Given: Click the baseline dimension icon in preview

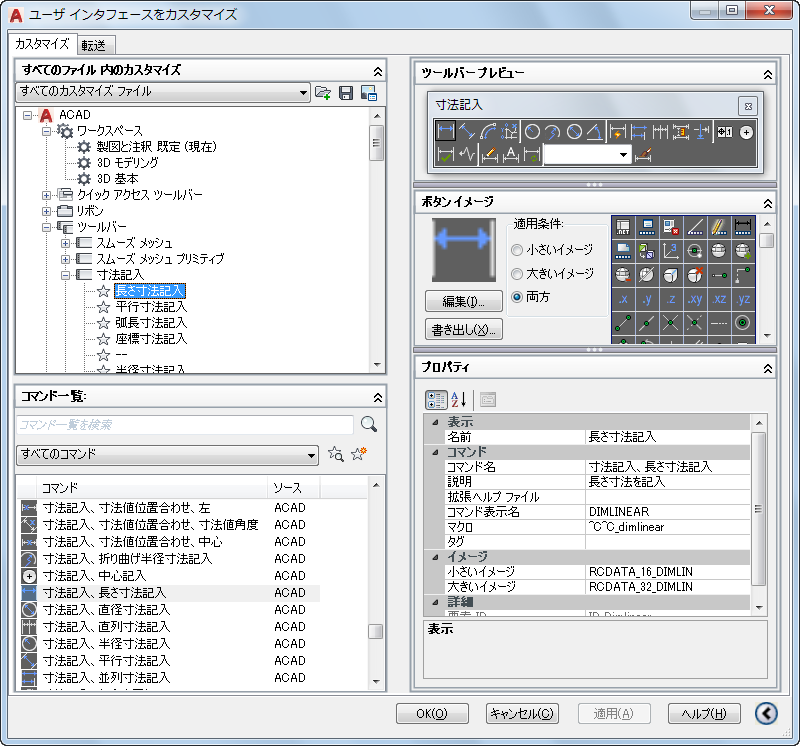Looking at the screenshot, I should [638, 133].
